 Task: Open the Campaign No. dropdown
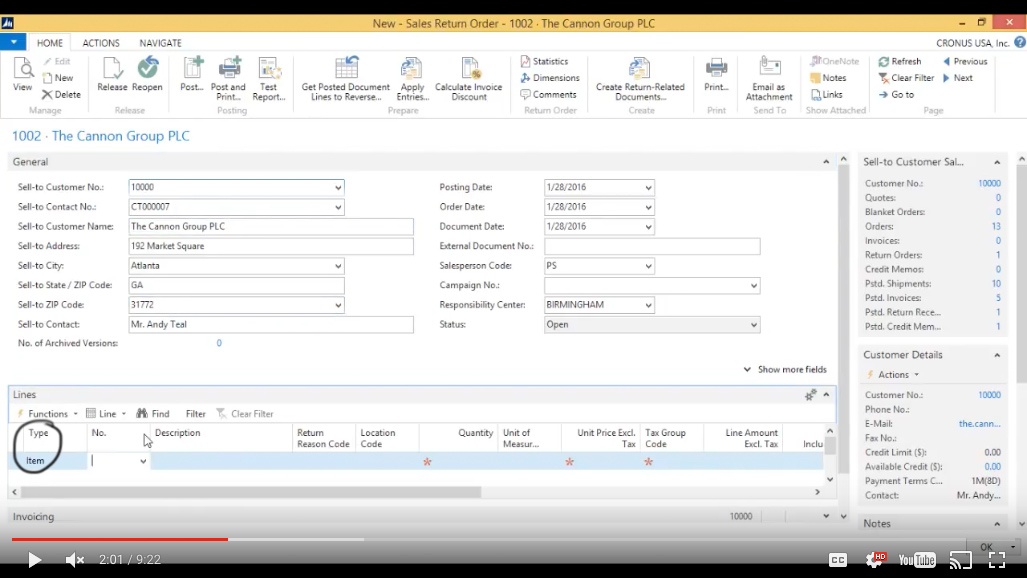[753, 286]
